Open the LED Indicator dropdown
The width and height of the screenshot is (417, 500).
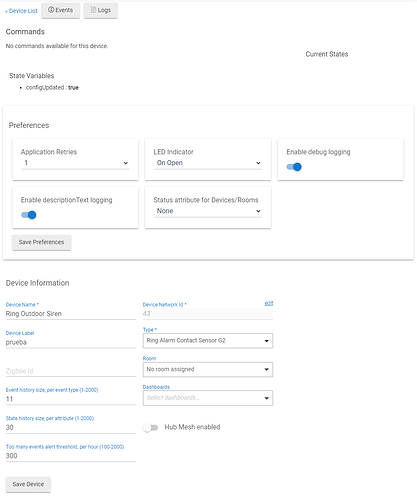(208, 163)
